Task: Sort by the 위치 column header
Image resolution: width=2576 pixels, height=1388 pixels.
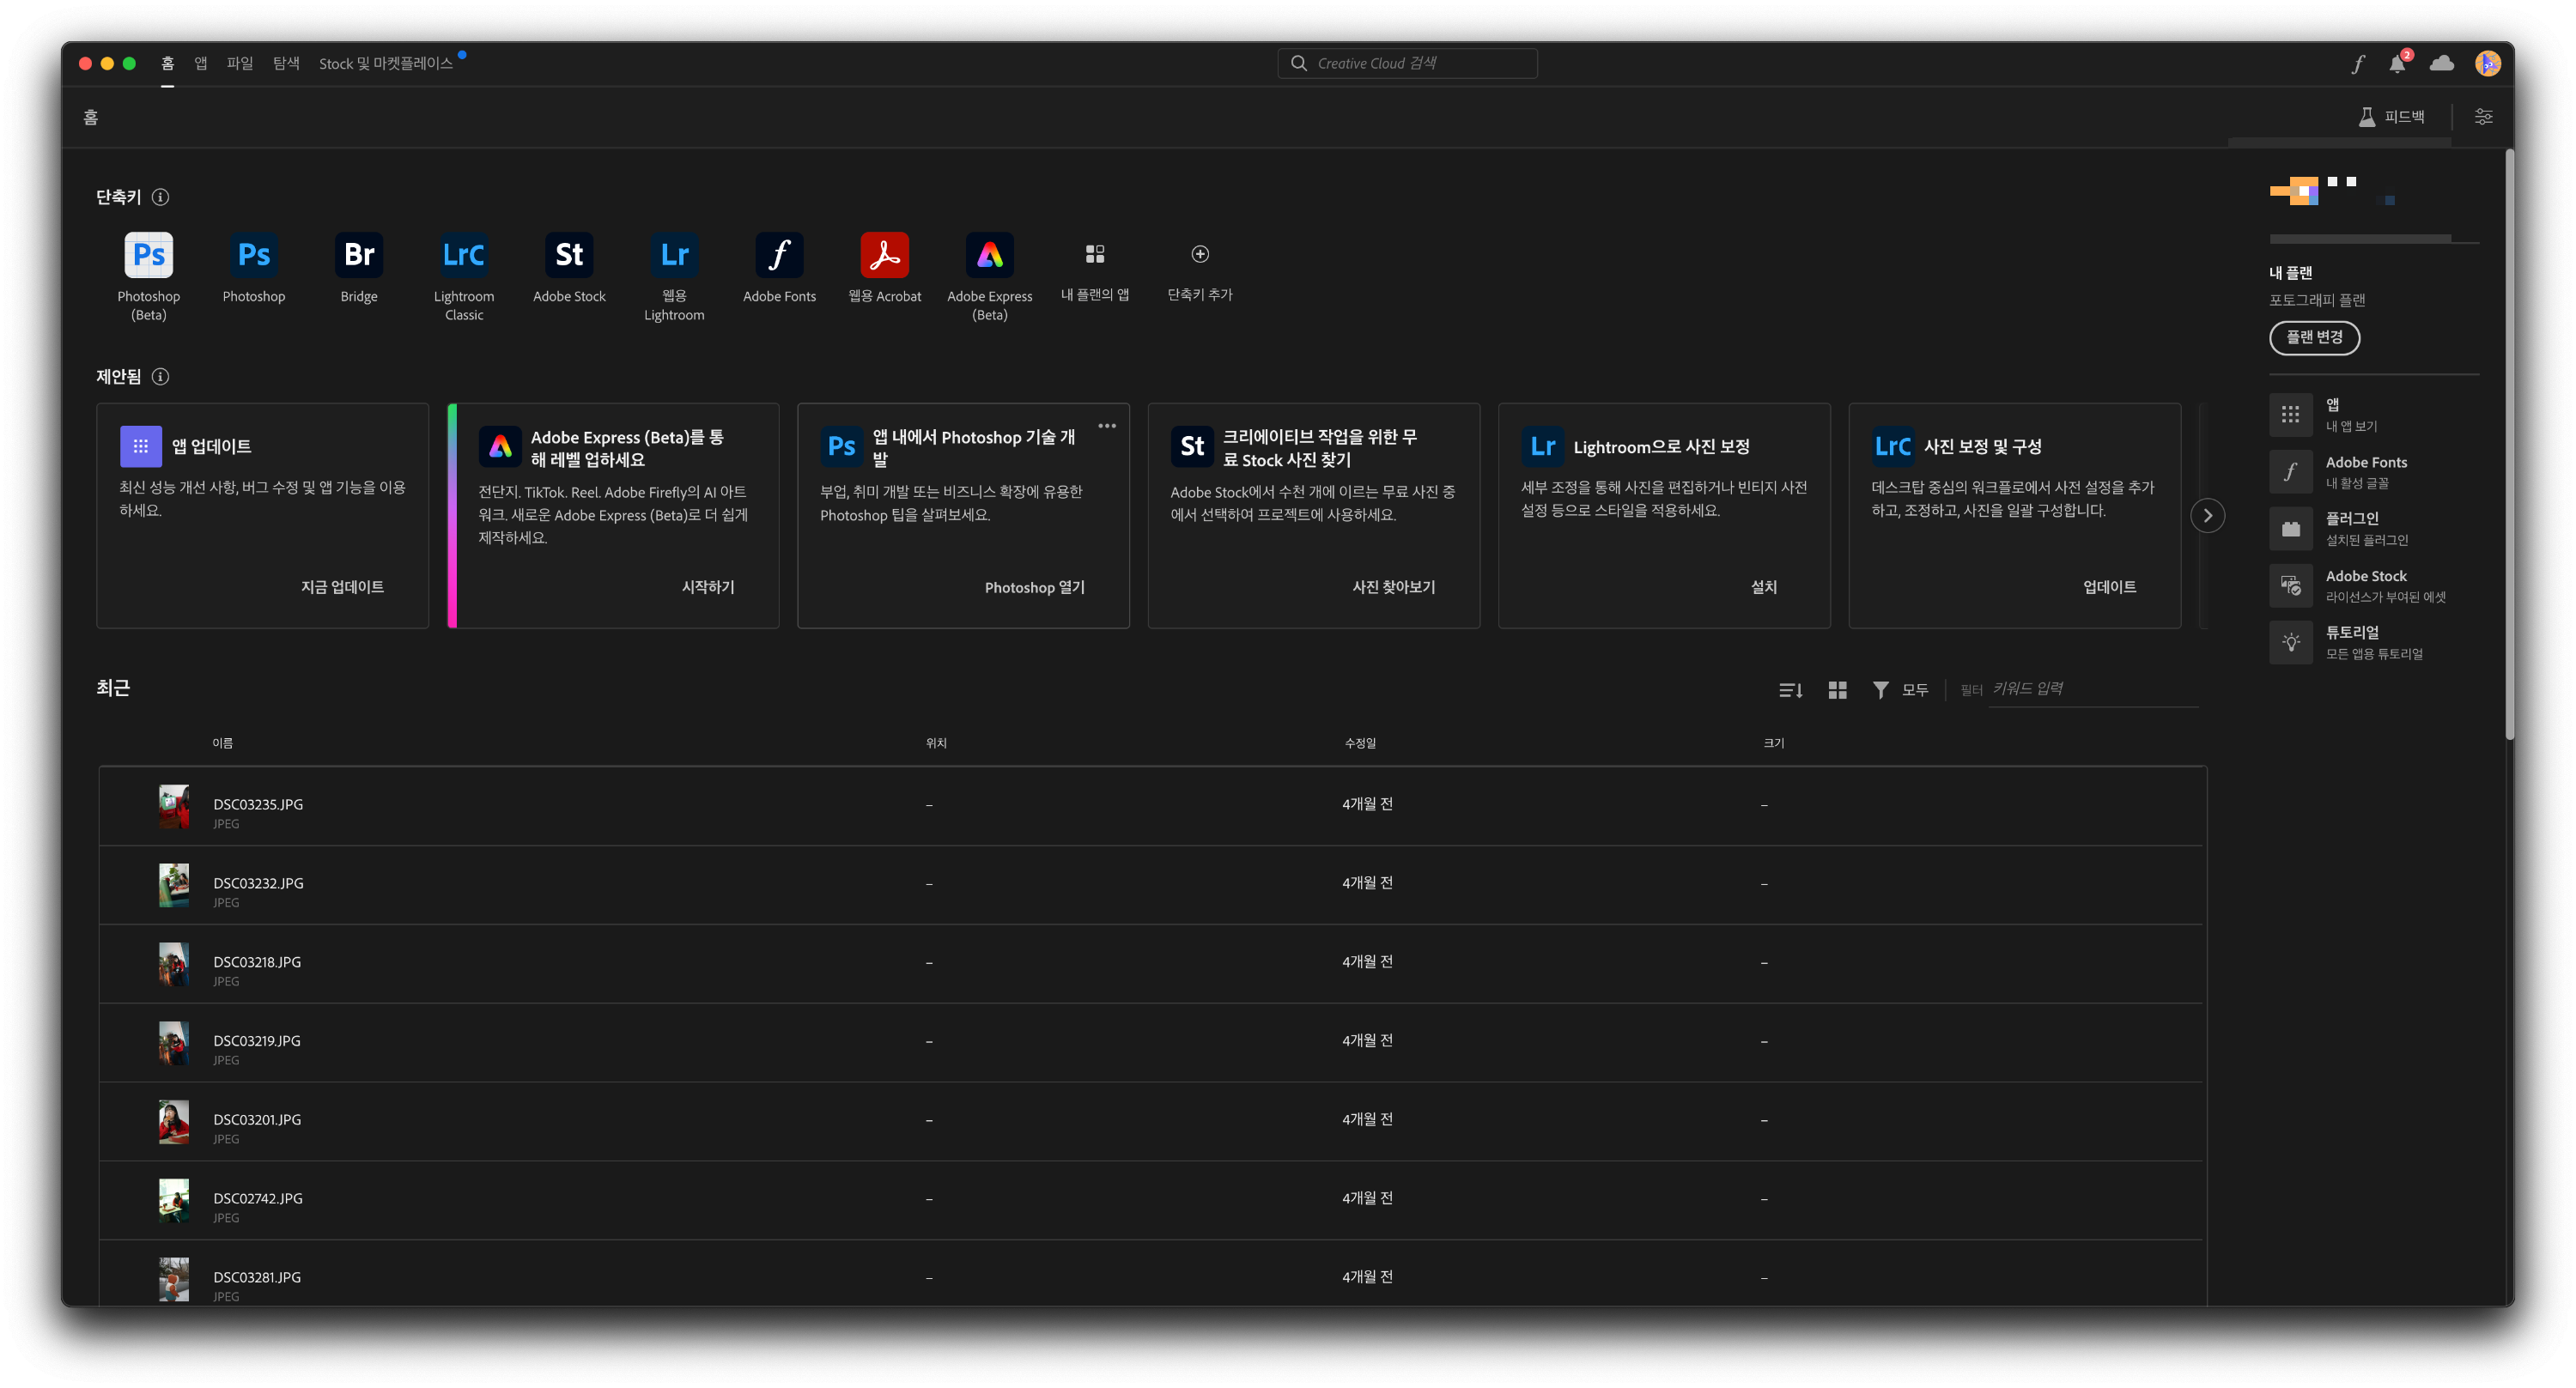Action: coord(936,743)
